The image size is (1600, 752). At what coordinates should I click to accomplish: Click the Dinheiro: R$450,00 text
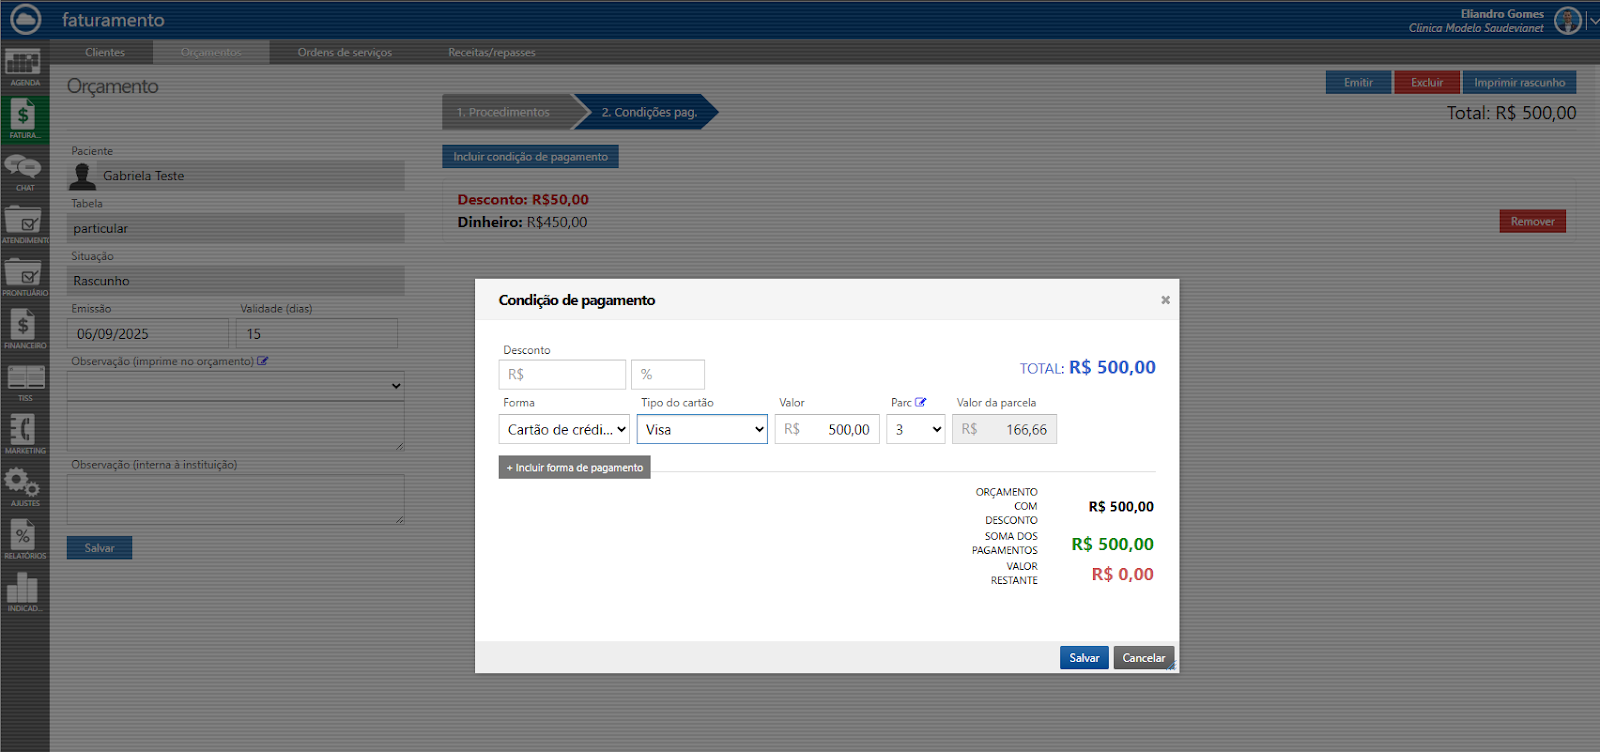522,222
